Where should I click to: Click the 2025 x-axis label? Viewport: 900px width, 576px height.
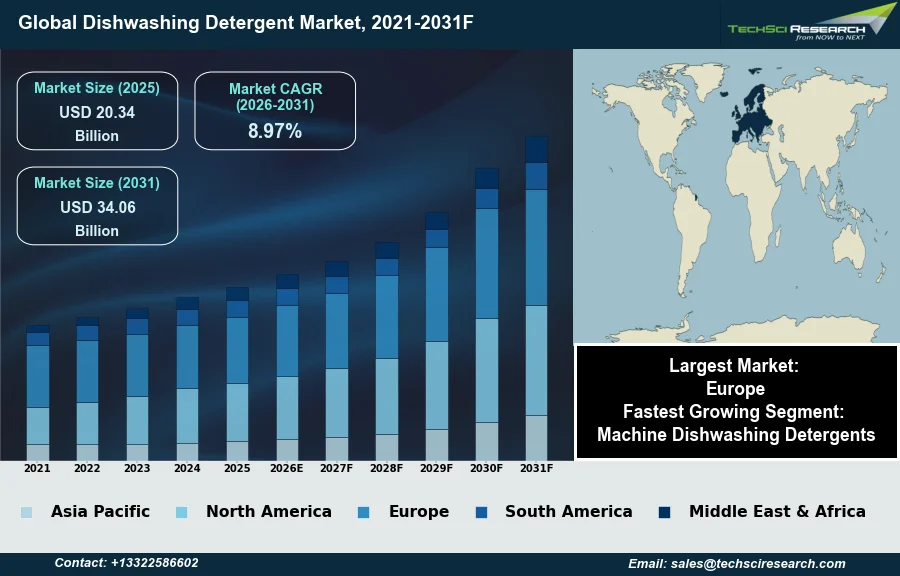point(237,468)
